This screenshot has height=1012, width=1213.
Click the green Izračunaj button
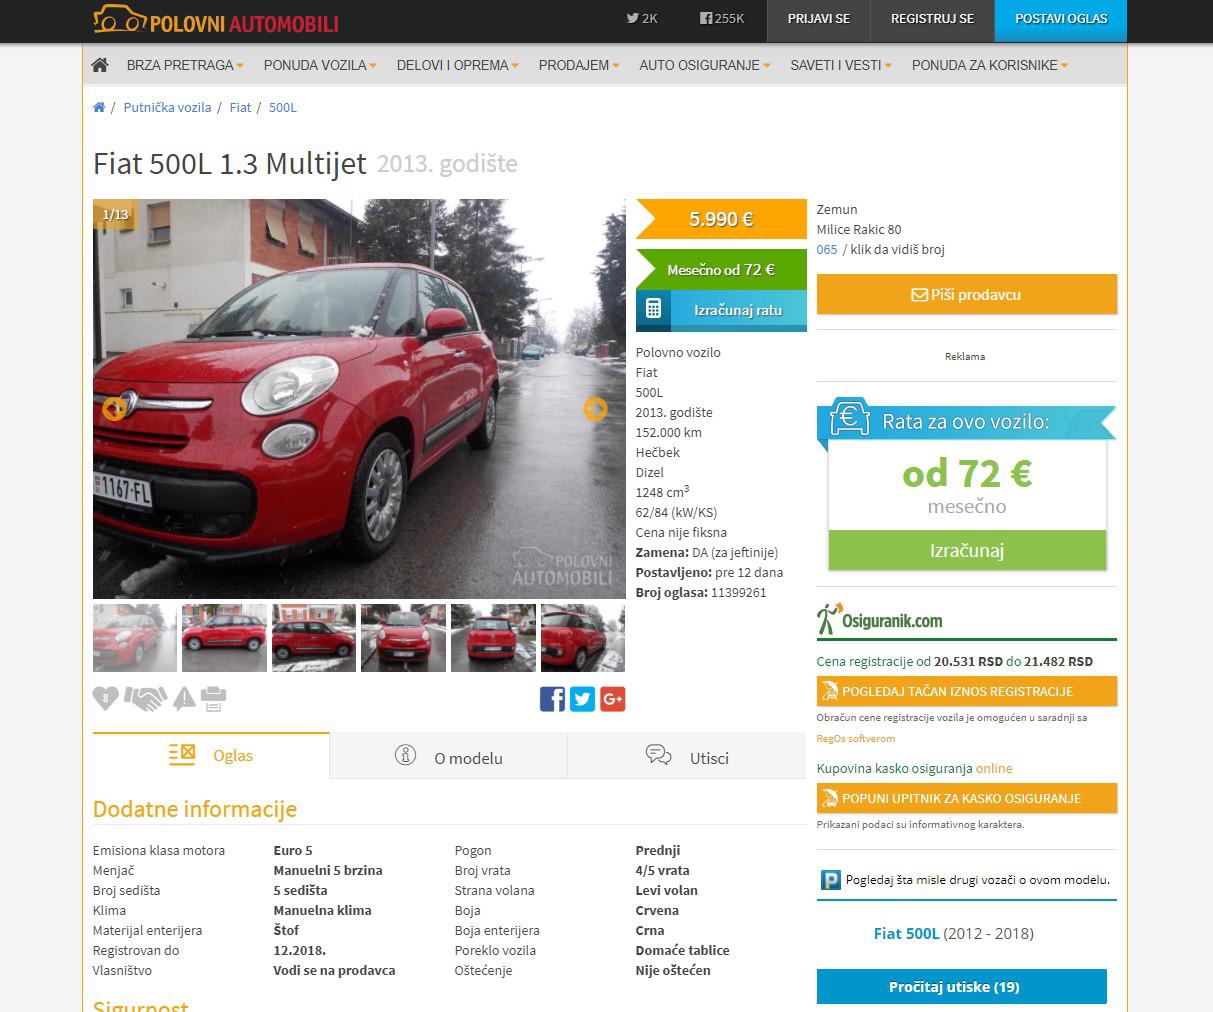(967, 550)
